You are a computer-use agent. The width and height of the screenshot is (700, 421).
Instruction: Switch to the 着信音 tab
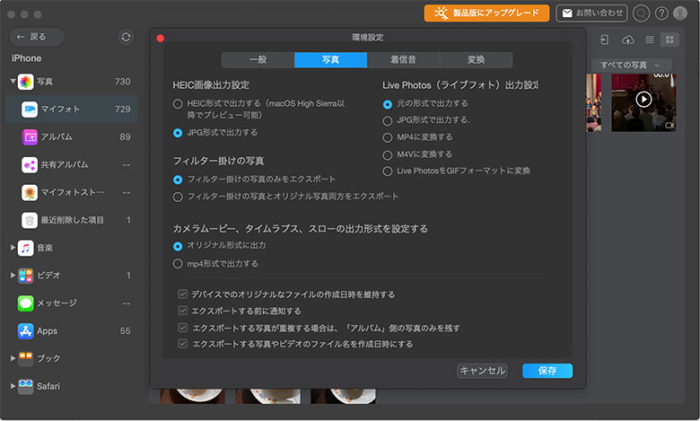pyautogui.click(x=403, y=60)
